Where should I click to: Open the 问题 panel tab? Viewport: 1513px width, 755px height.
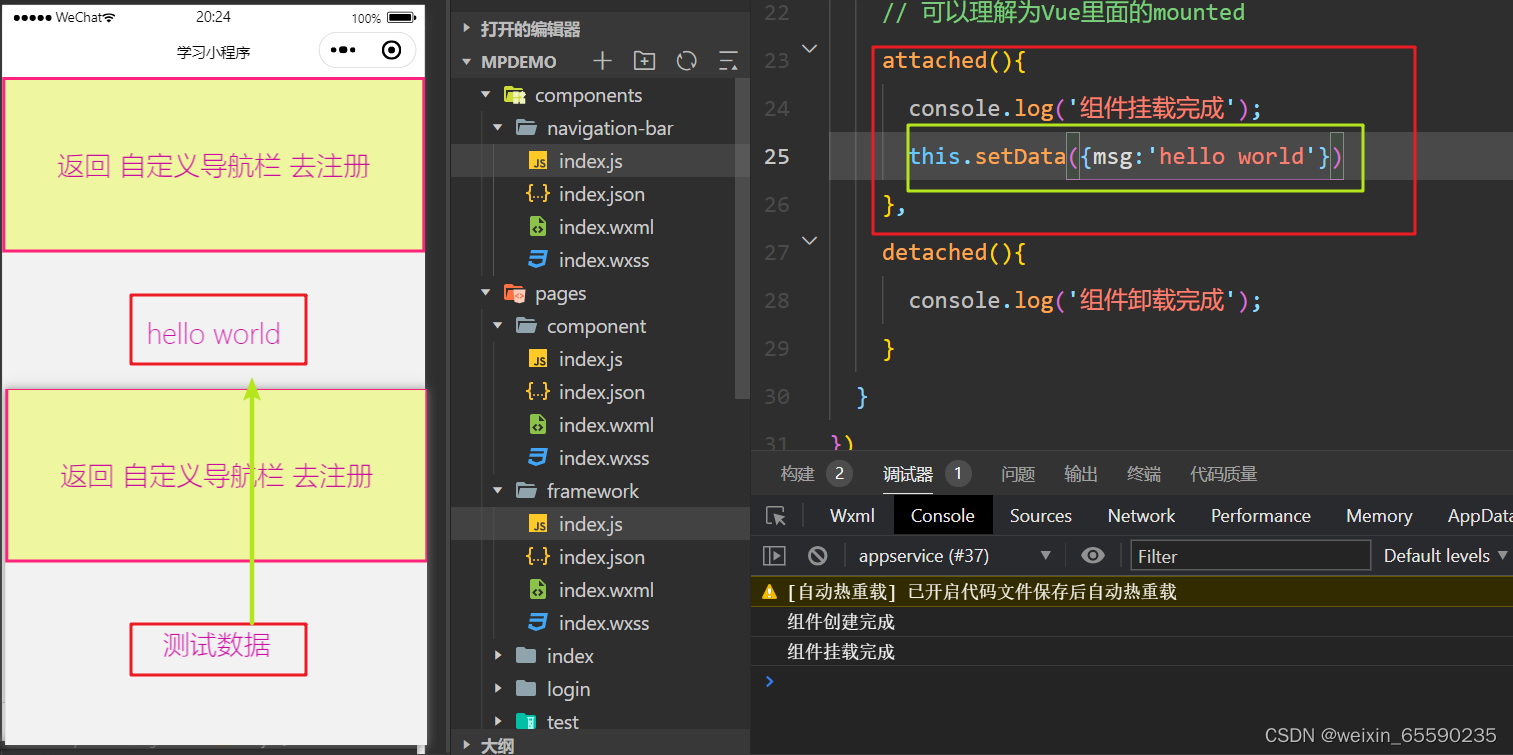1018,474
